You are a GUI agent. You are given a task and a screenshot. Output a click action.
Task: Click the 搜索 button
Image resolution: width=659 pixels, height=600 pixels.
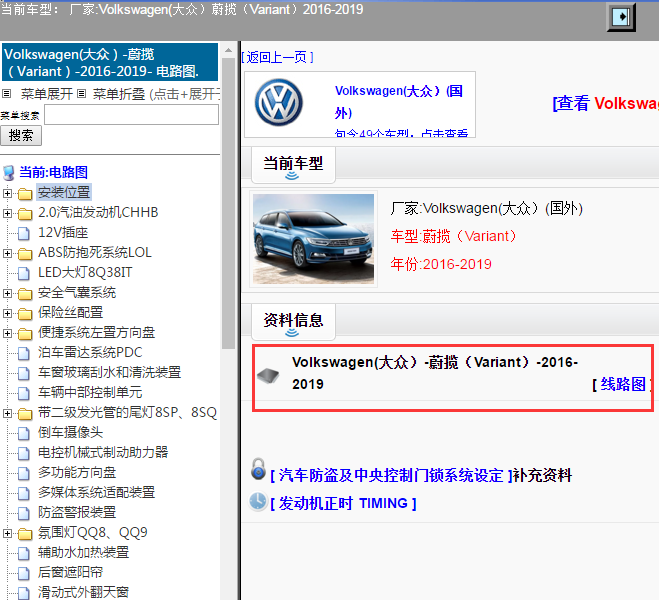pyautogui.click(x=21, y=135)
